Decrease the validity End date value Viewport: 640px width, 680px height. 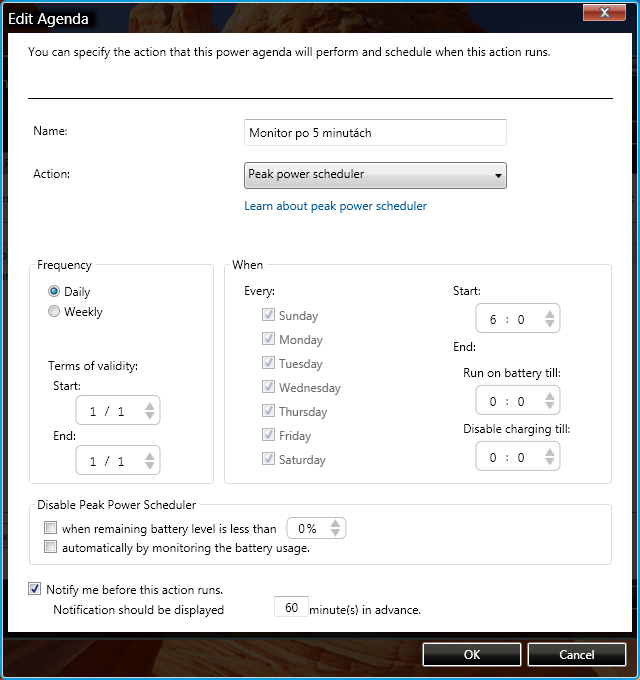[x=149, y=466]
